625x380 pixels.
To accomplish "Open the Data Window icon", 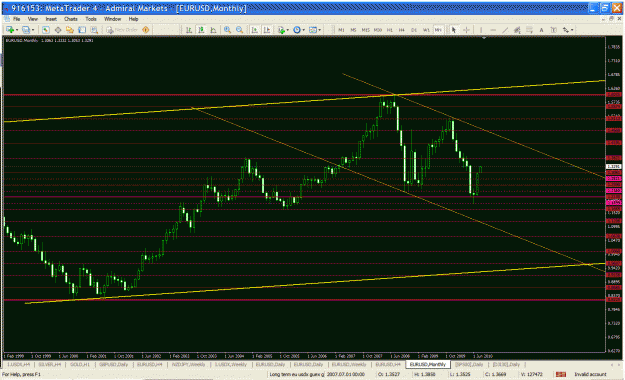I will click(x=58, y=30).
